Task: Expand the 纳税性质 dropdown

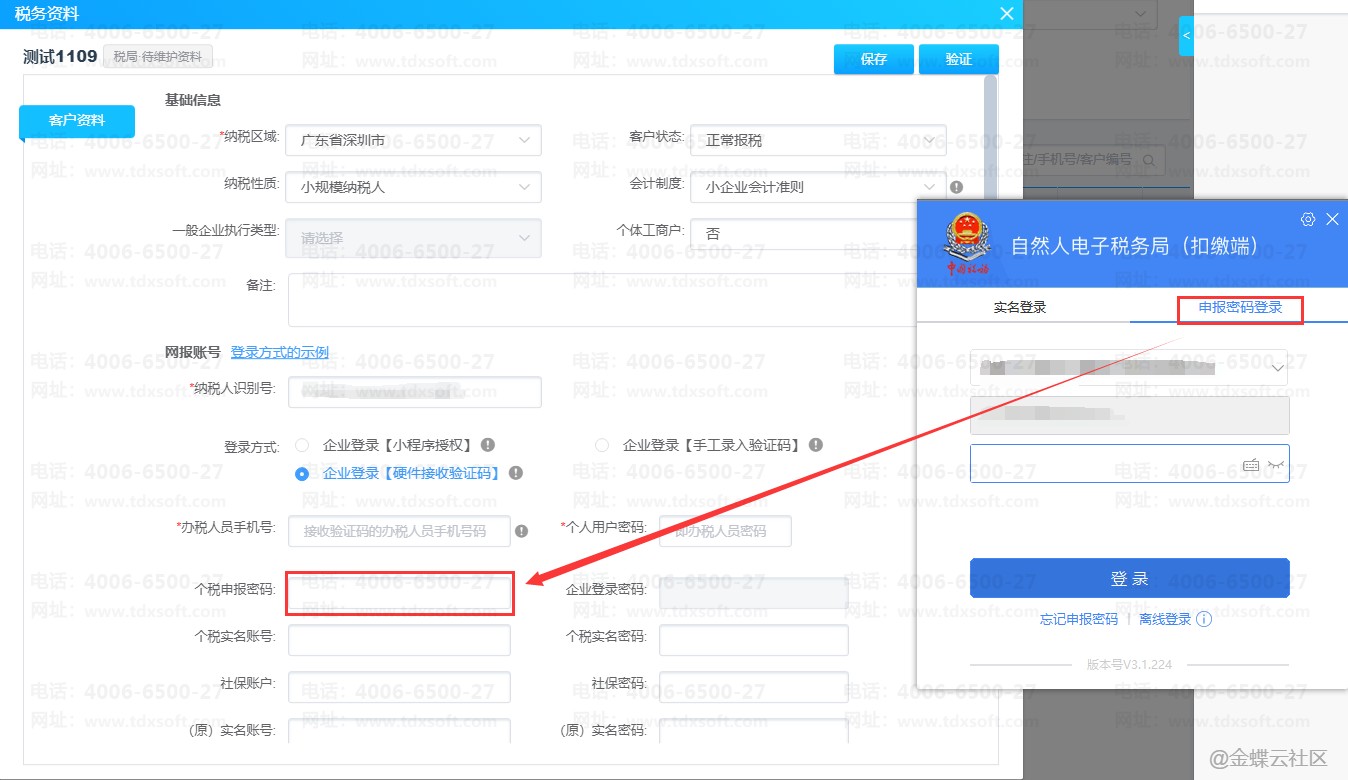Action: (413, 187)
